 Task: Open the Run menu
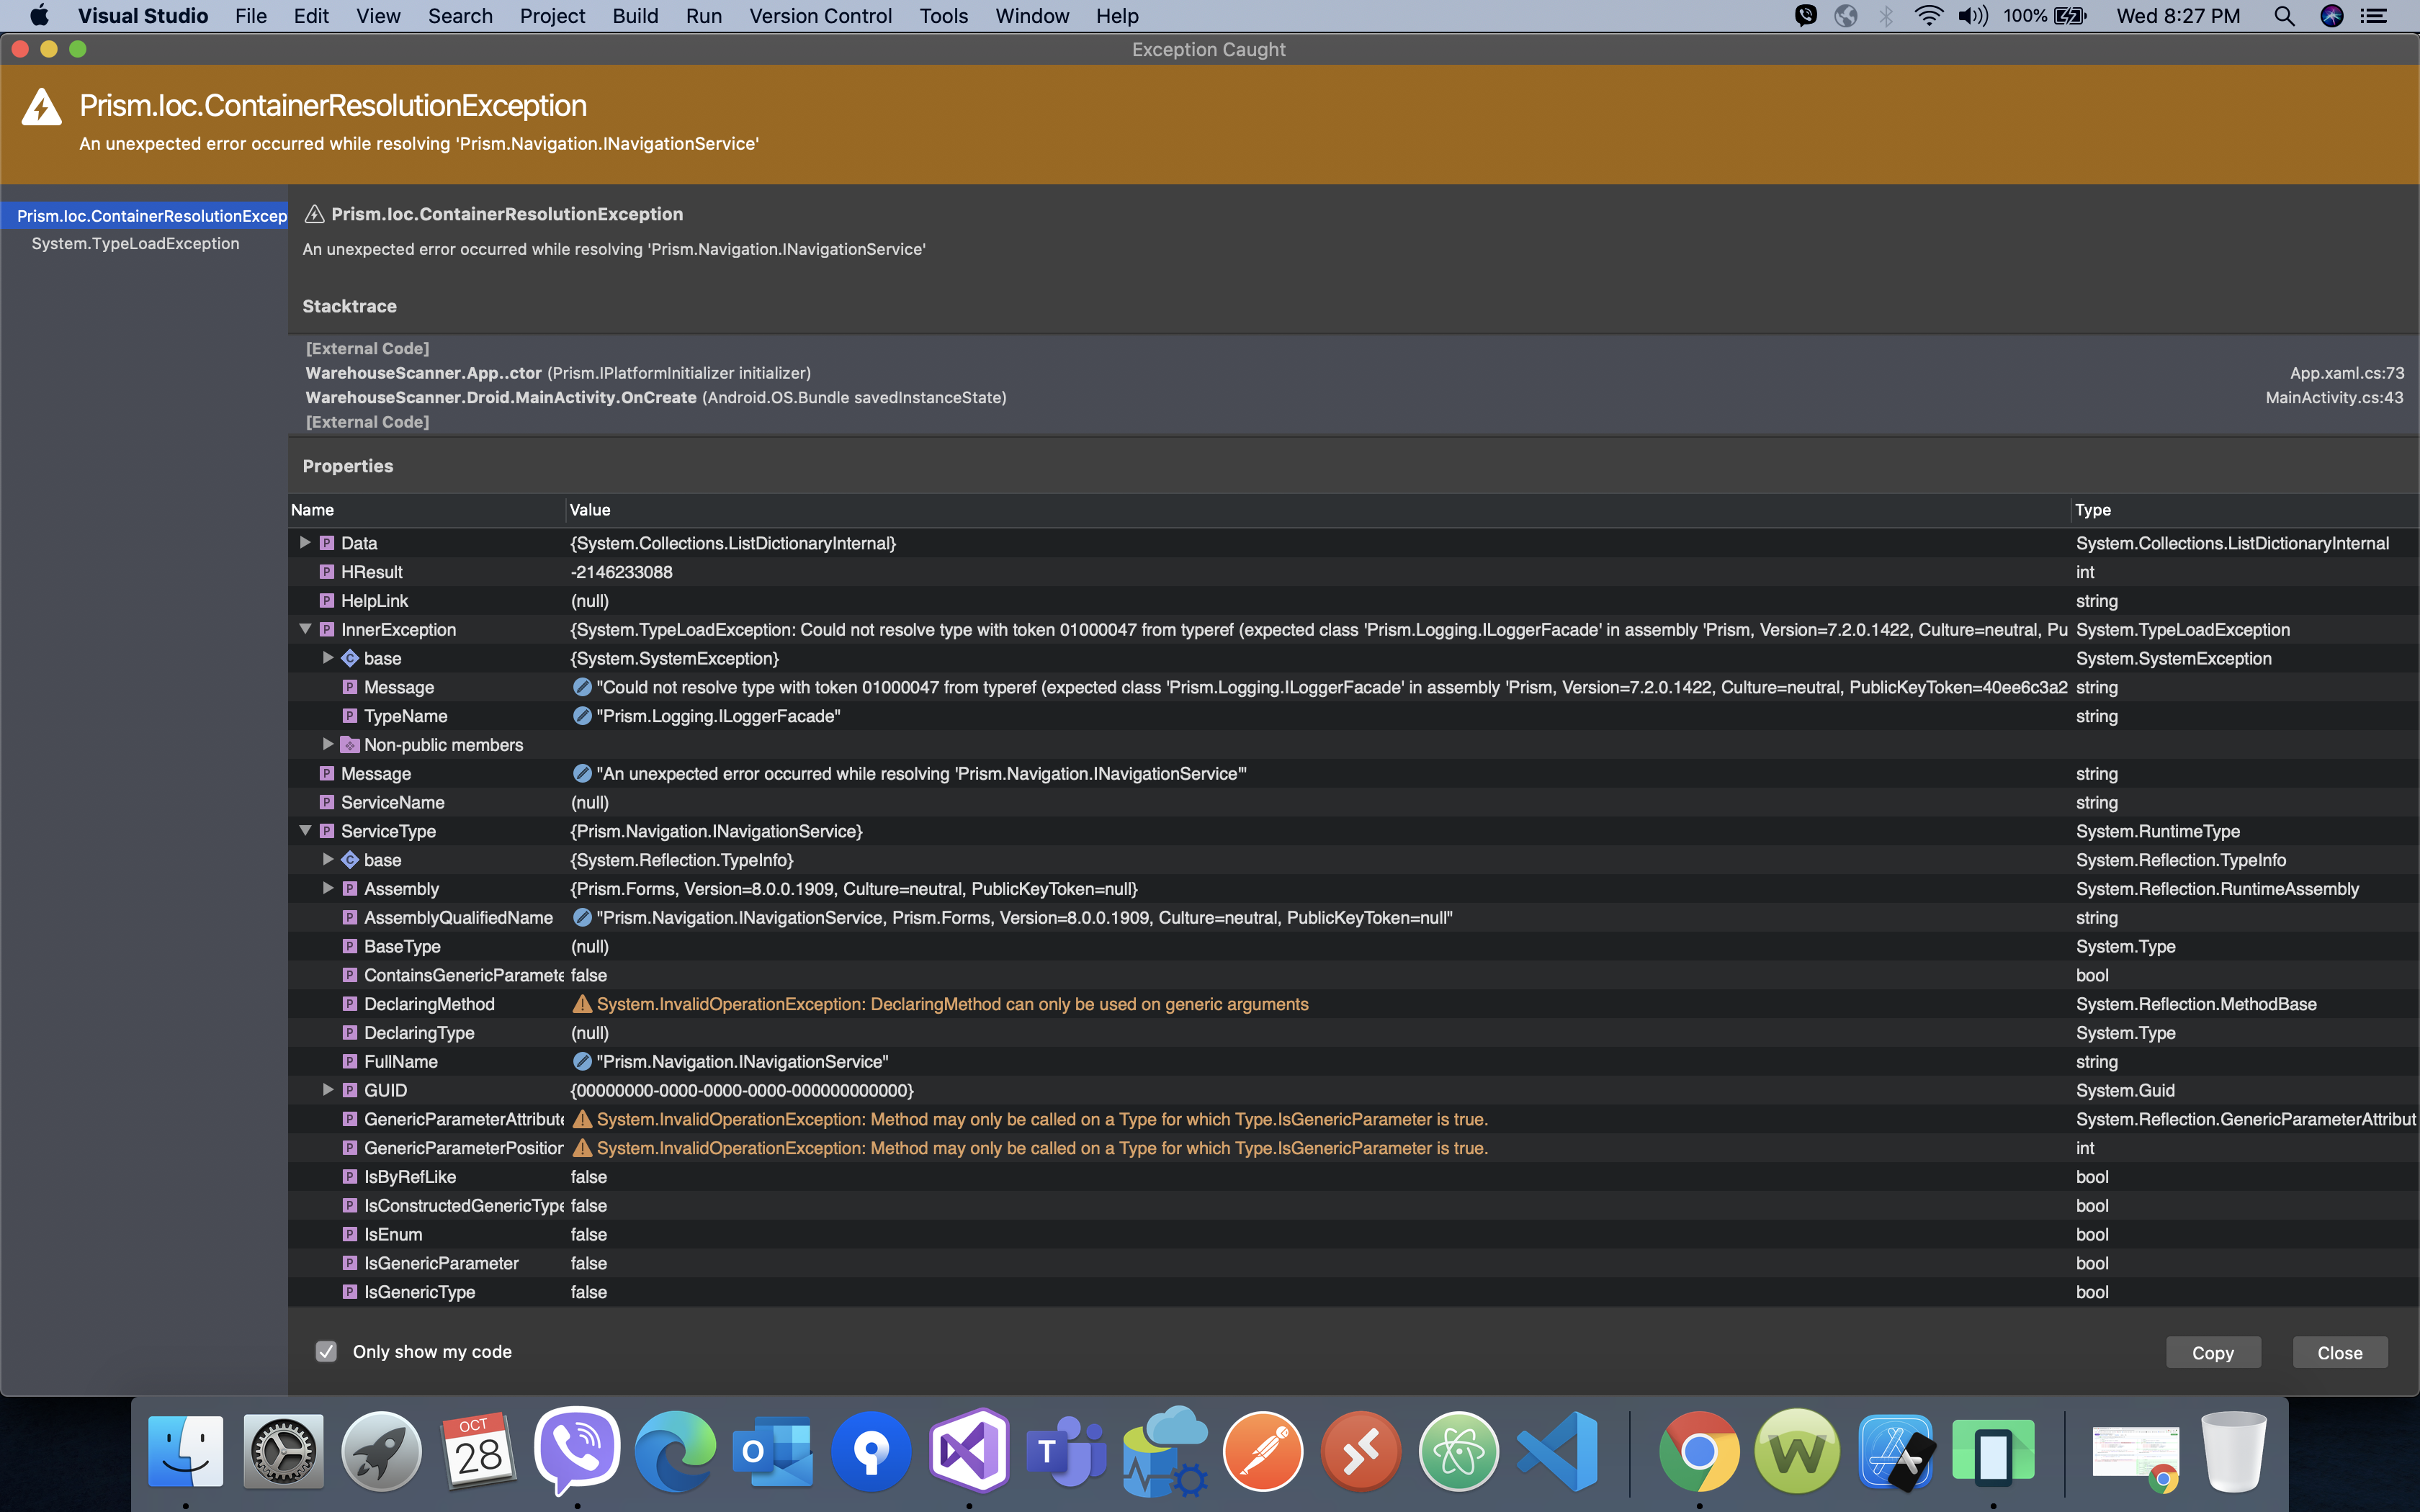(x=704, y=16)
